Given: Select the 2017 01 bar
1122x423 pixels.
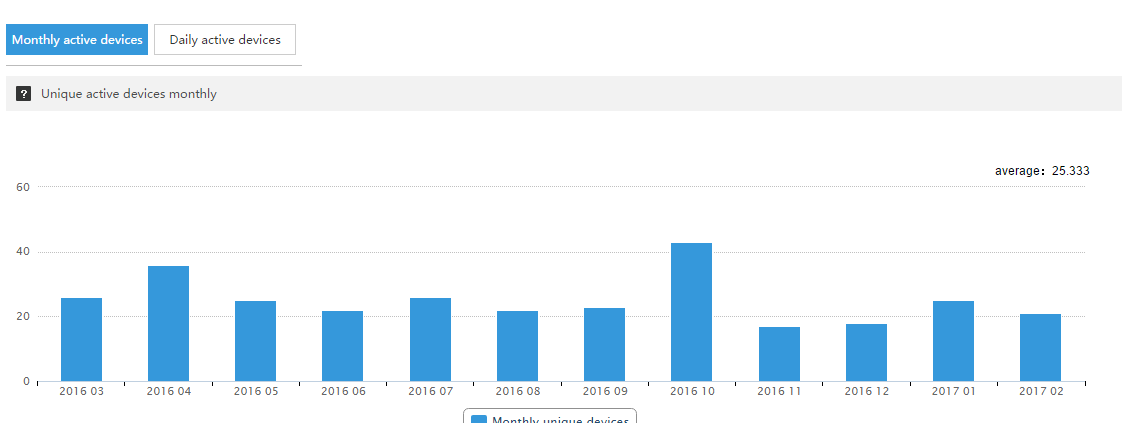Looking at the screenshot, I should 953,341.
